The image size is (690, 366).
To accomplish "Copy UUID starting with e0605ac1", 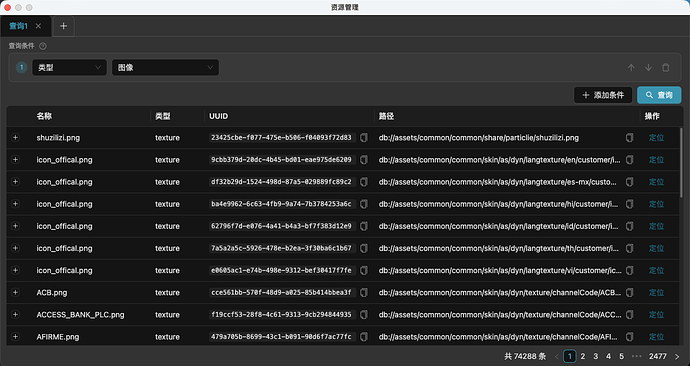I will [364, 270].
